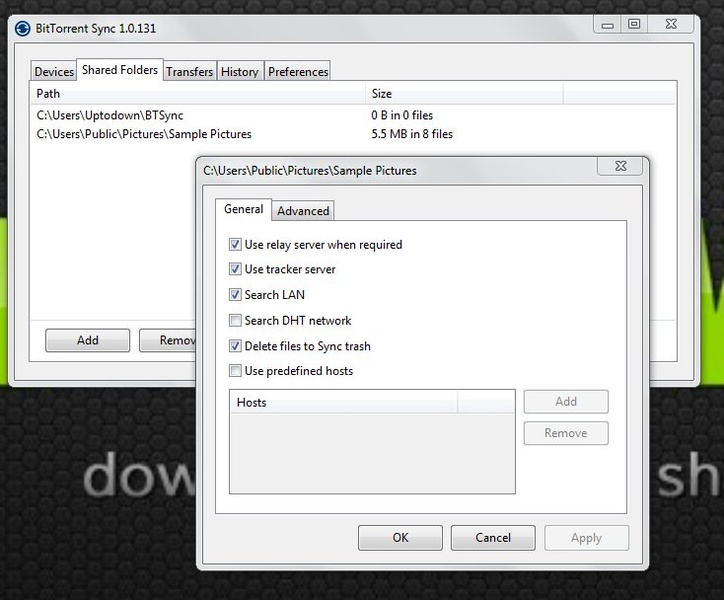Click the Hosts column header
Screen dimensions: 724x600
point(344,402)
